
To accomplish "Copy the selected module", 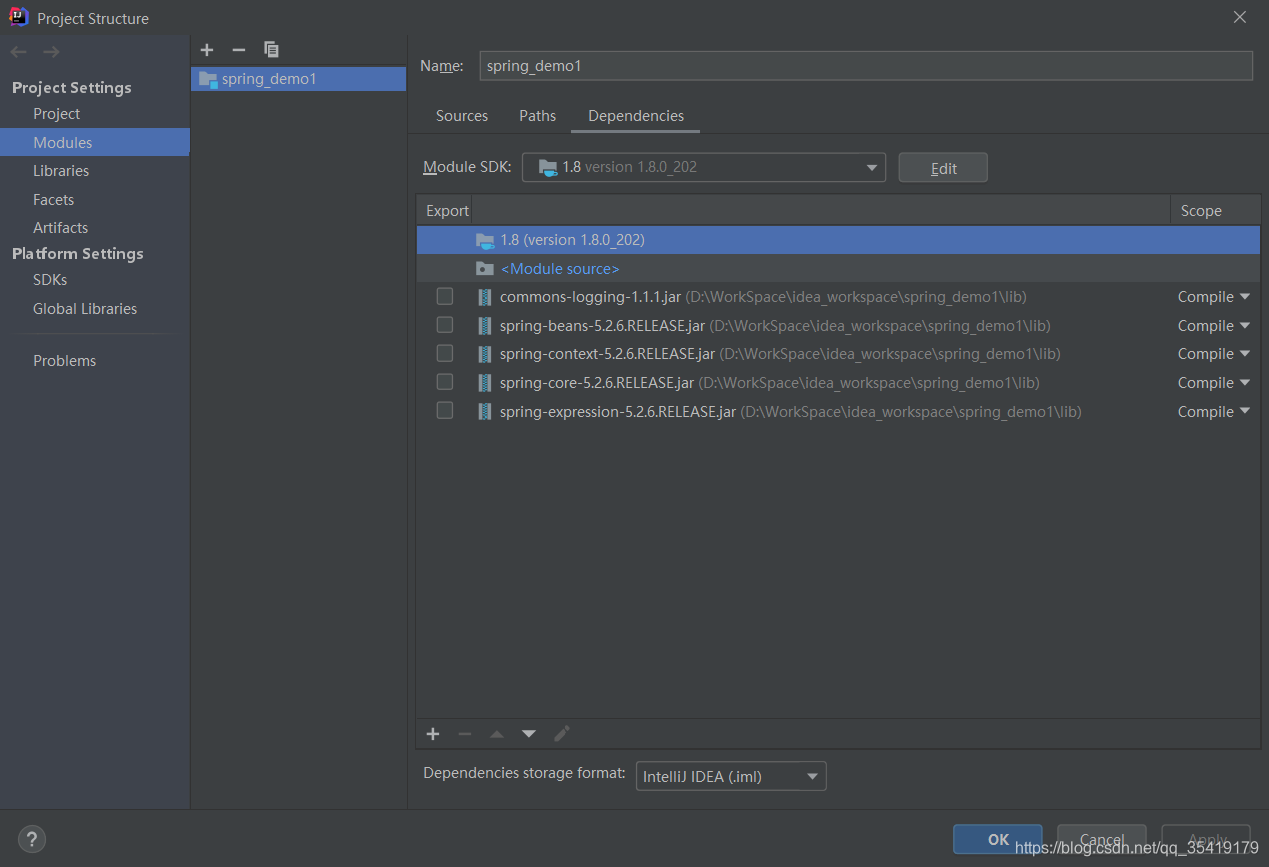I will pos(271,49).
